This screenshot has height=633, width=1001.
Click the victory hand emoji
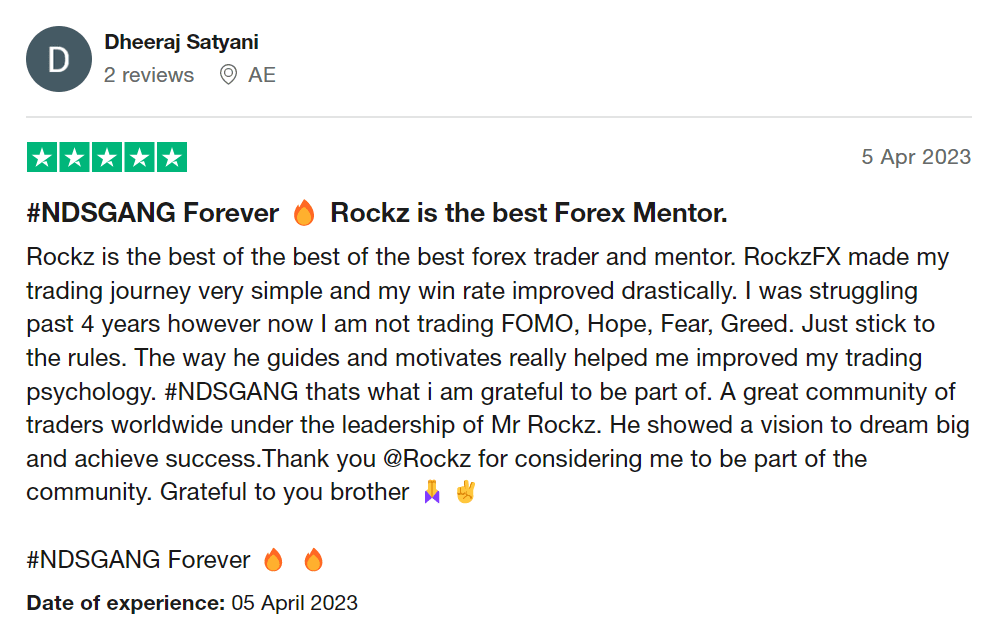(465, 492)
